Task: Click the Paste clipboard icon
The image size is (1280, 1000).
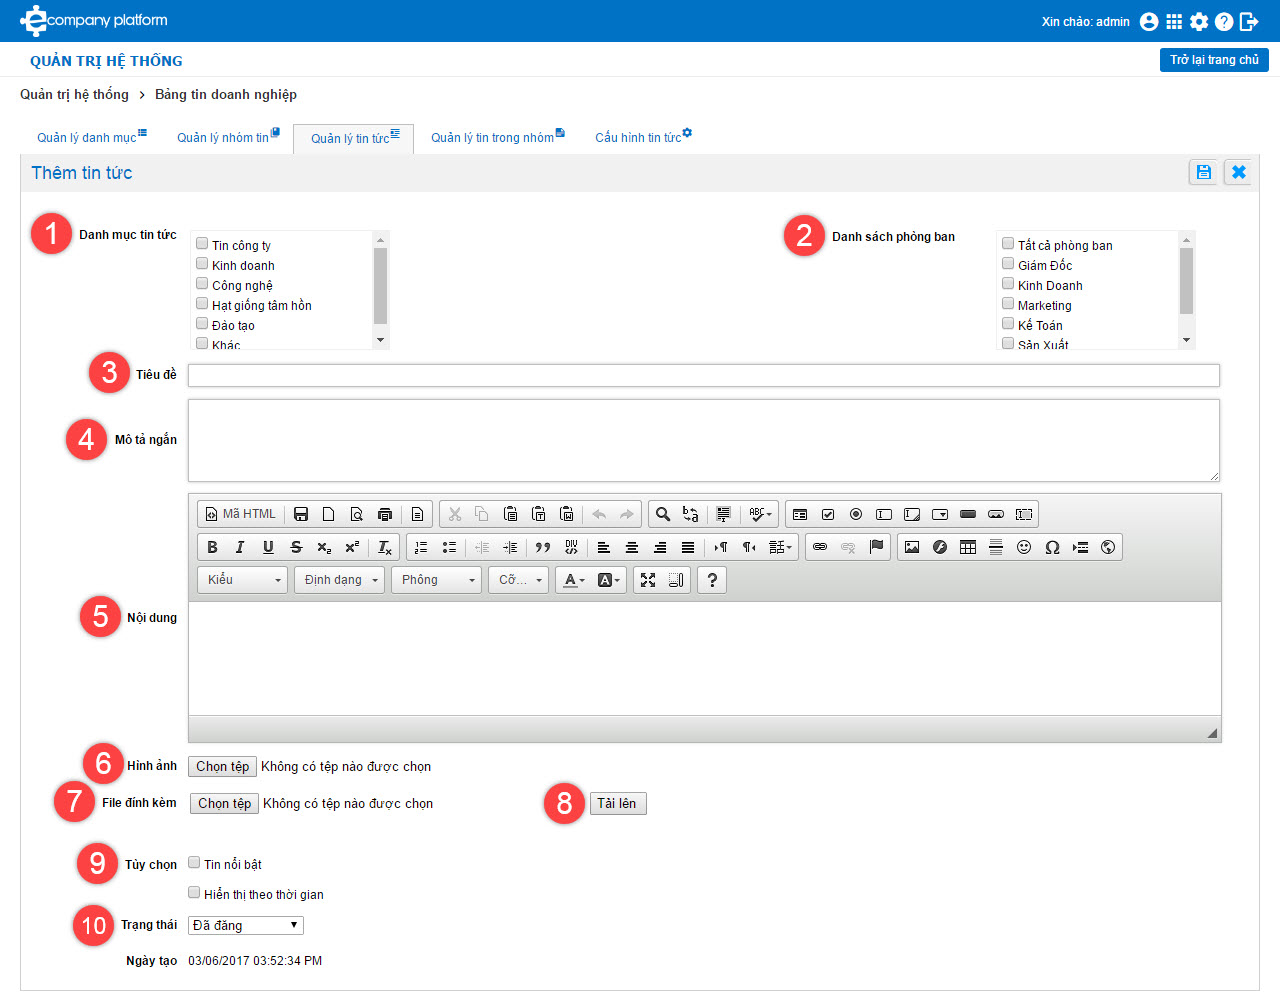Action: point(511,514)
